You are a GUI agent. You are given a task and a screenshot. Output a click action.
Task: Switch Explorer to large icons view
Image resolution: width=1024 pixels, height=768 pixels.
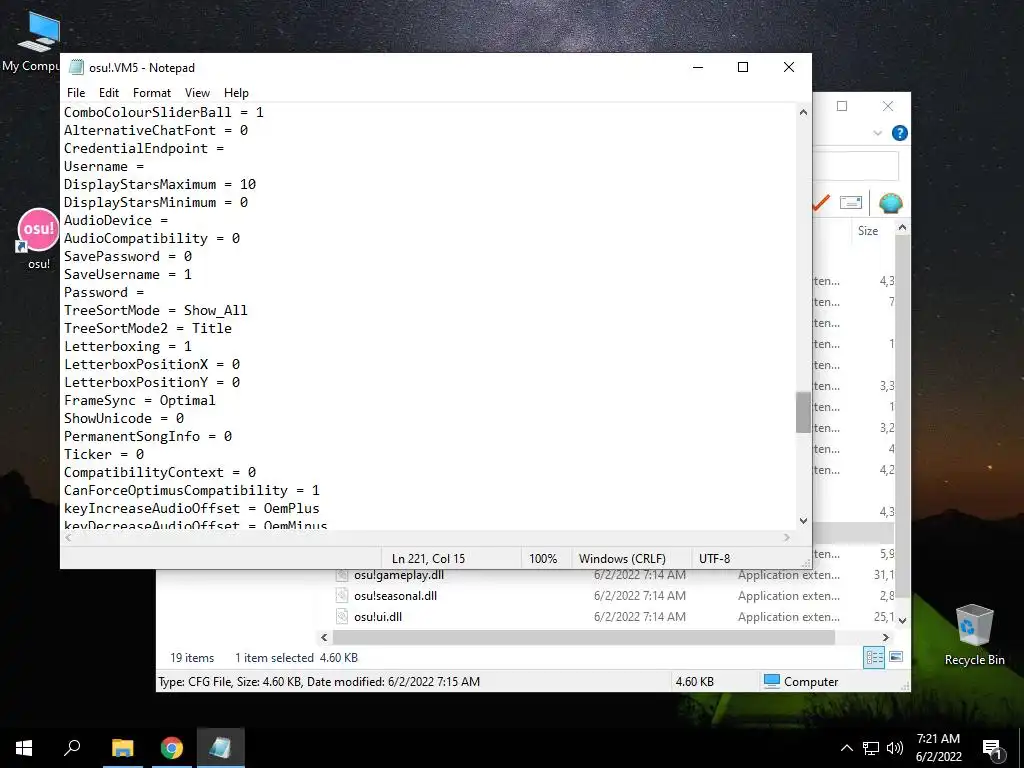pos(896,657)
